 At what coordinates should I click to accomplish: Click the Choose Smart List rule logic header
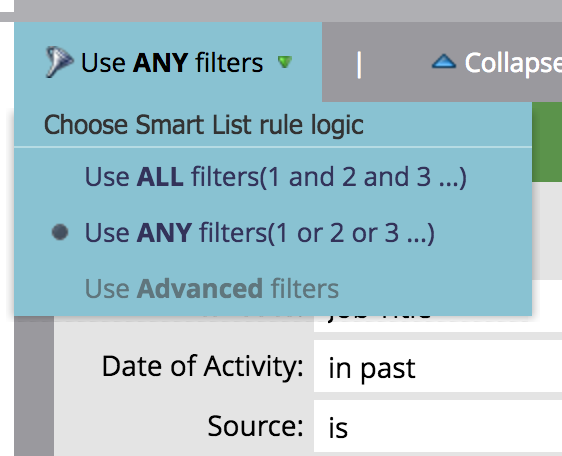pos(204,125)
